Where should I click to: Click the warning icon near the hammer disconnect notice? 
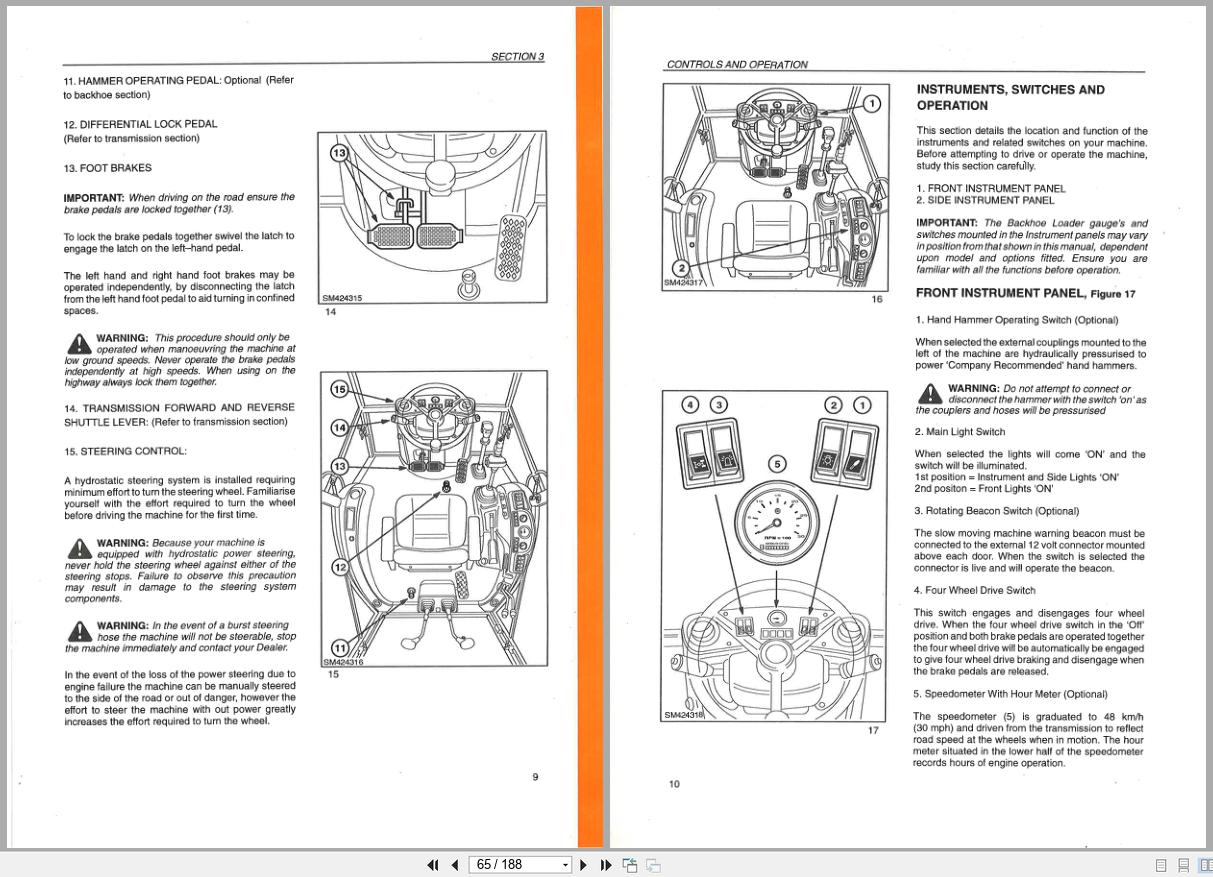929,394
